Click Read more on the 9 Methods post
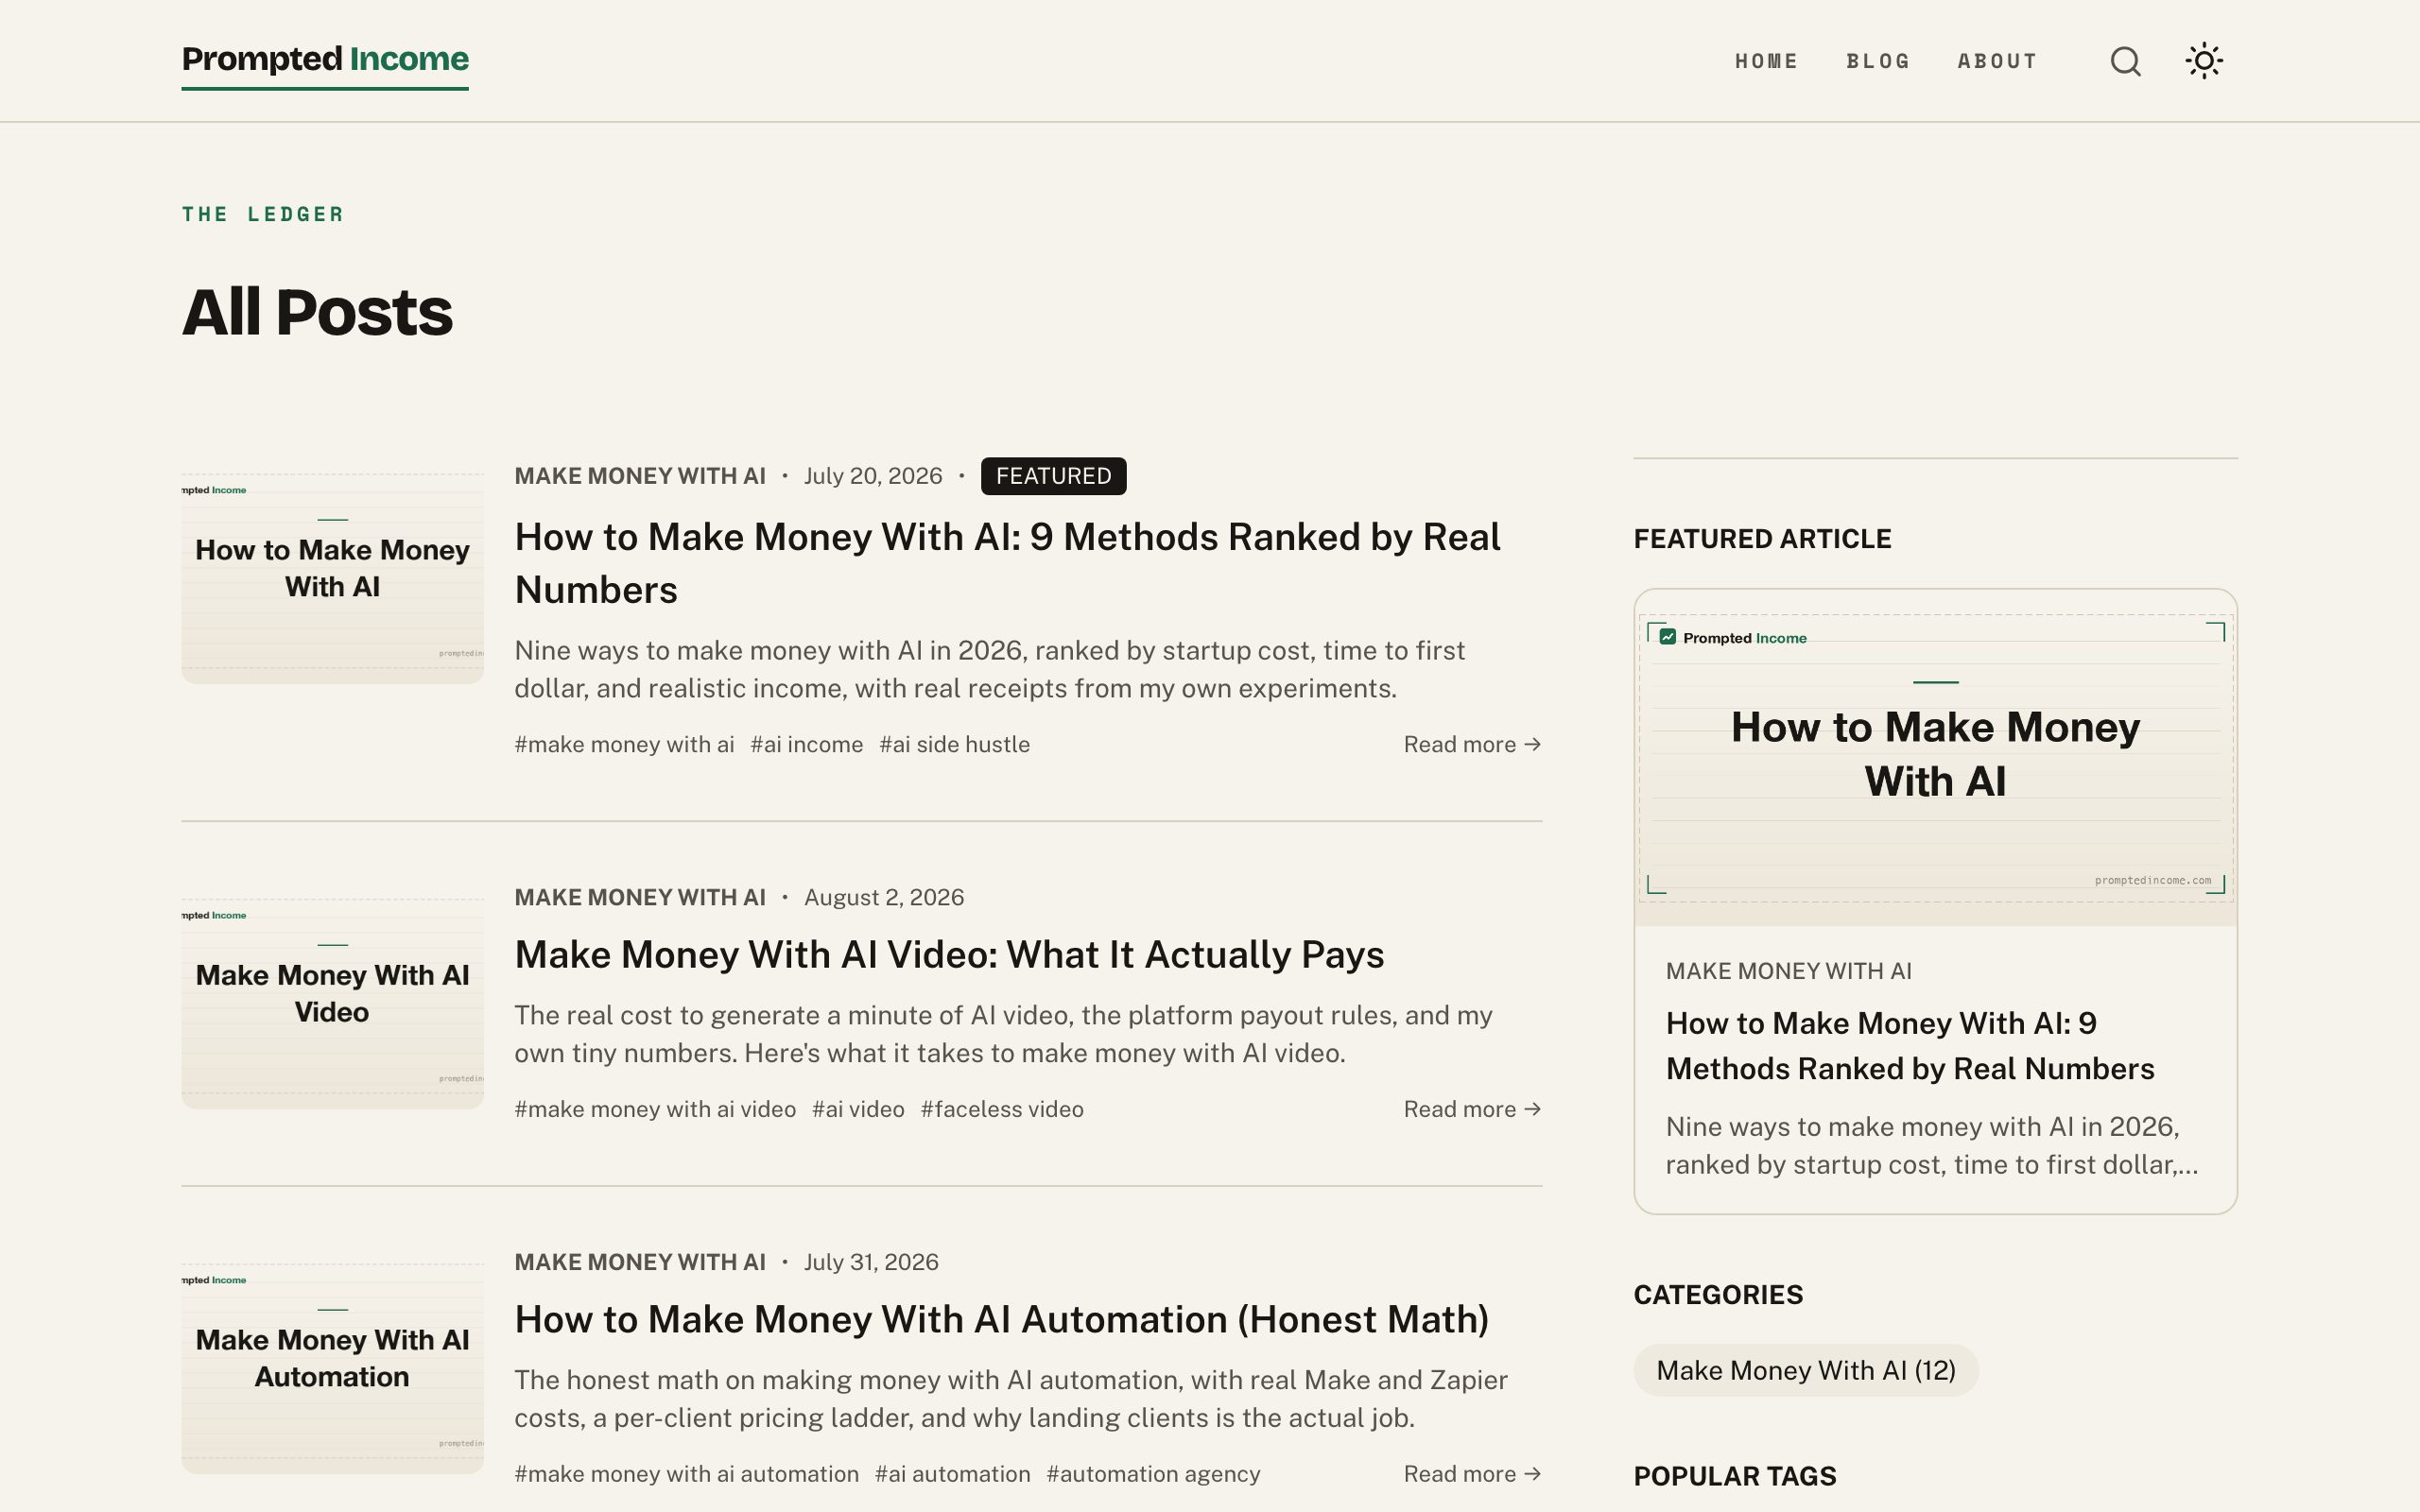Screen dimensions: 2420x1512 tap(1472, 744)
